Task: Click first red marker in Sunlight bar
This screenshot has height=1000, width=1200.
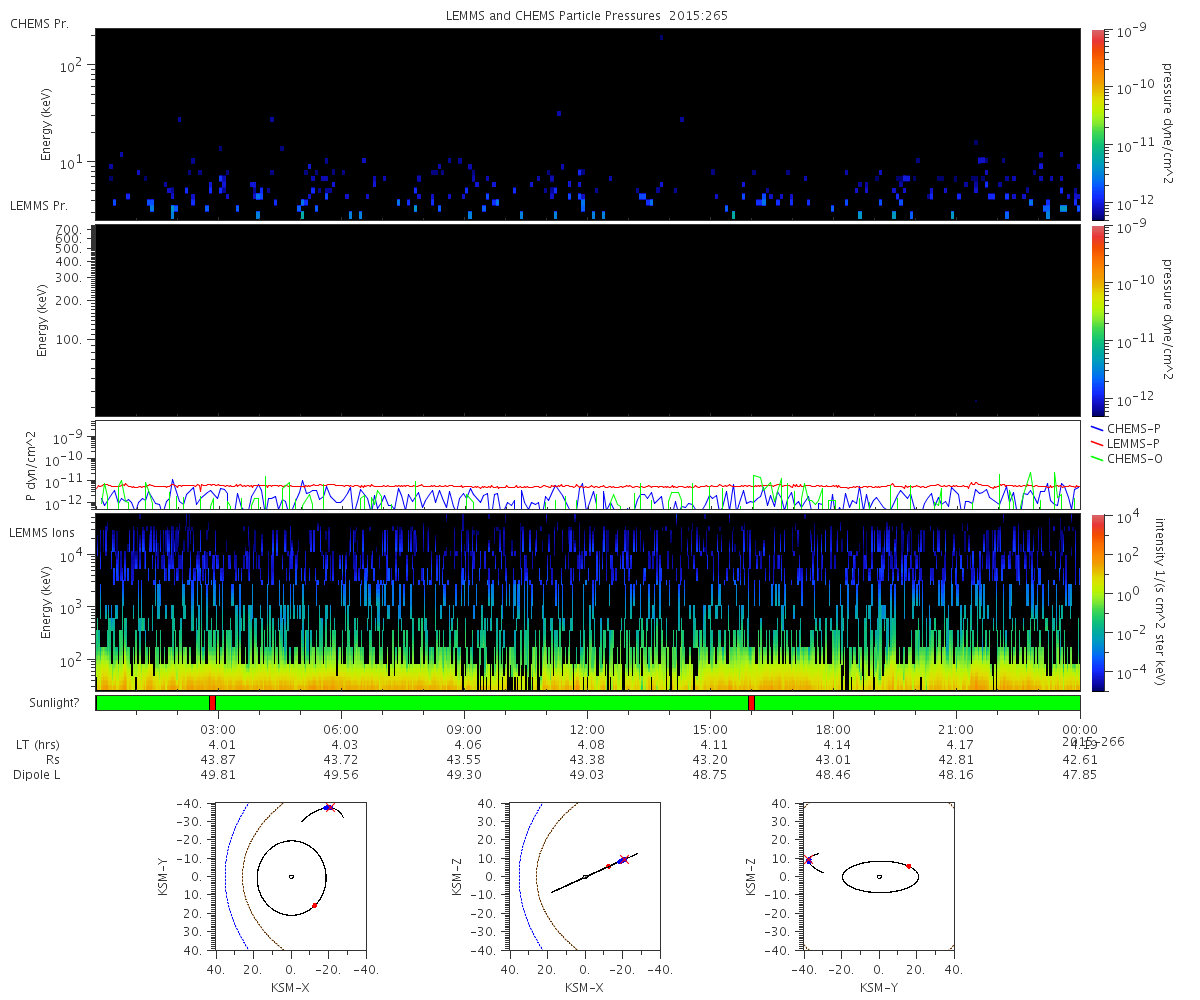Action: [x=212, y=703]
